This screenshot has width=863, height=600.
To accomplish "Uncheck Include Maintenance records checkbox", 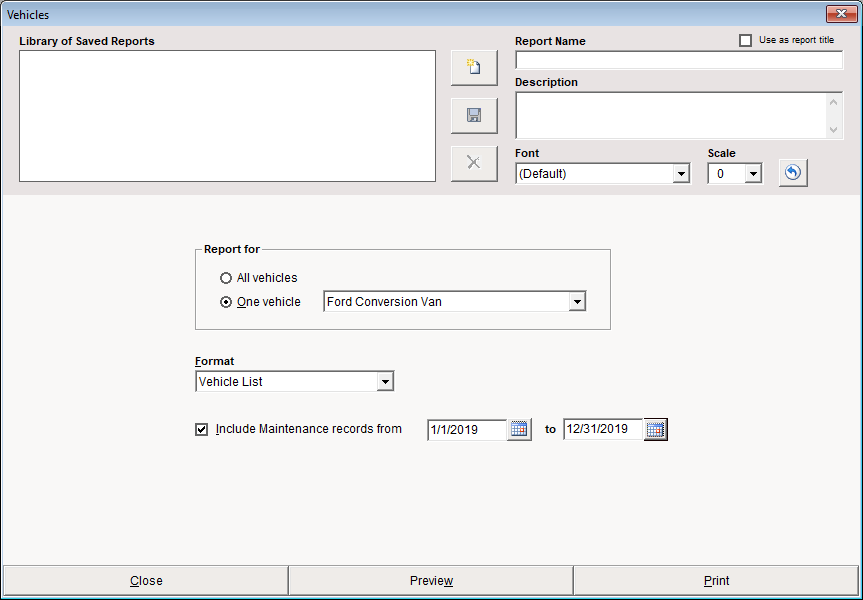I will (x=202, y=429).
